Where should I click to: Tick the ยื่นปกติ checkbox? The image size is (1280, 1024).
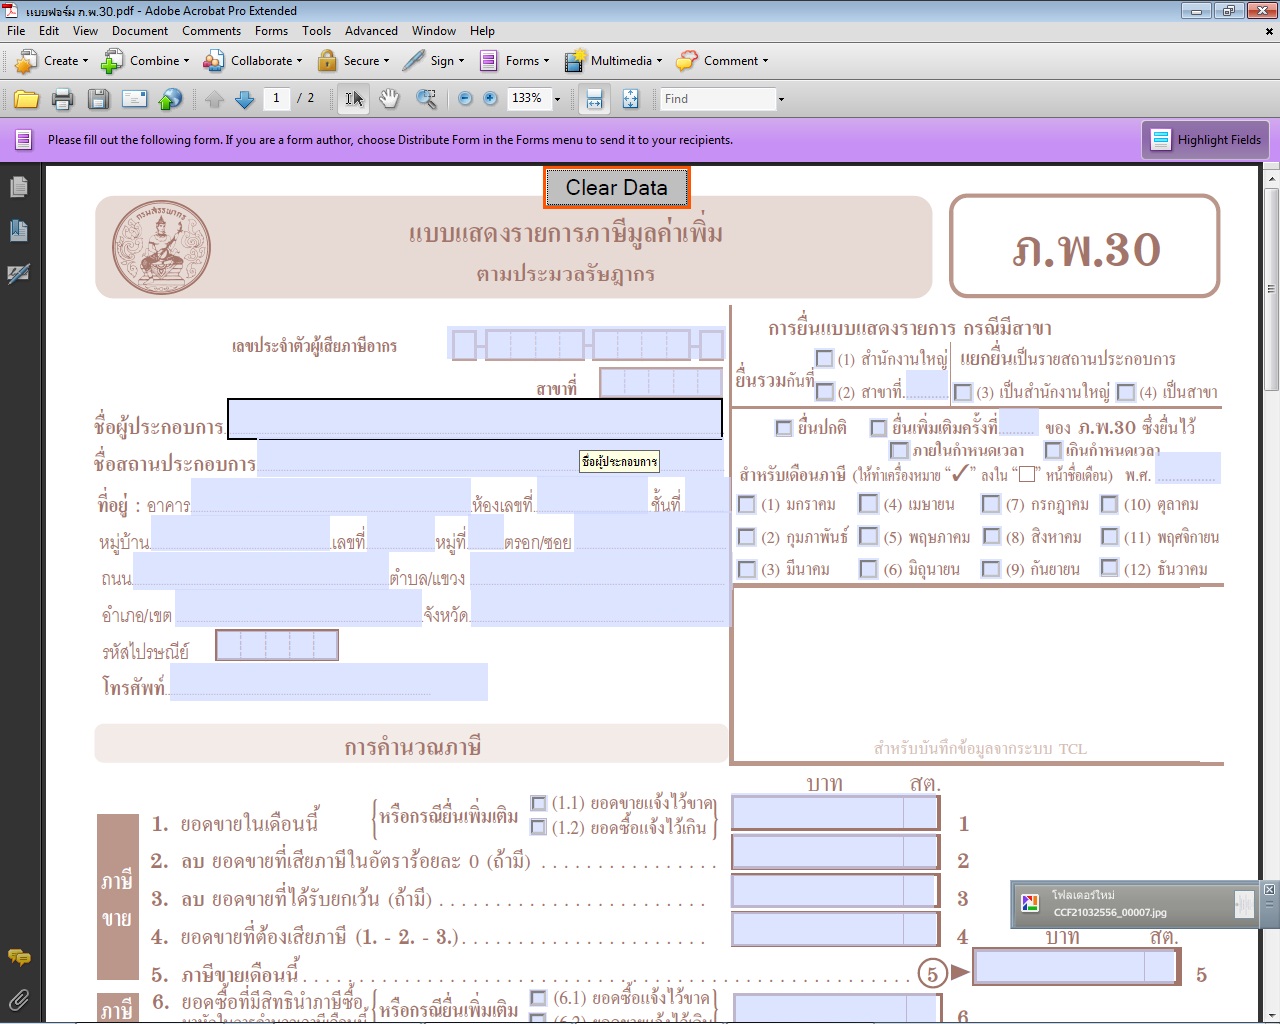[x=784, y=428]
